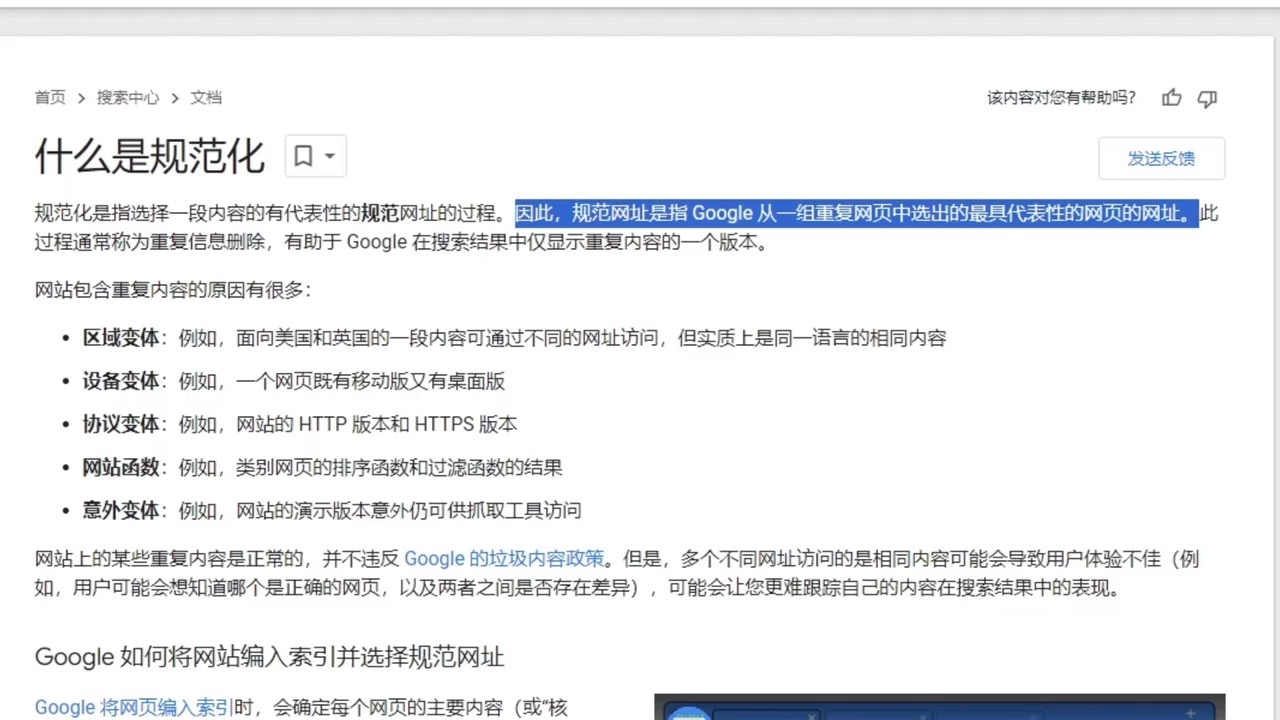Open 搜索中心 breadcrumb link
This screenshot has height=720, width=1280.
point(128,98)
